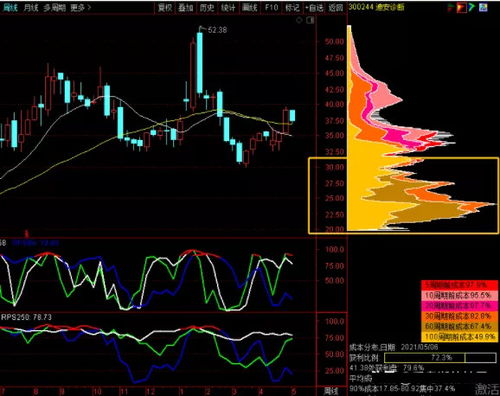500x396 pixels.
Task: Open the 复权 adjustment menu
Action: (165, 8)
